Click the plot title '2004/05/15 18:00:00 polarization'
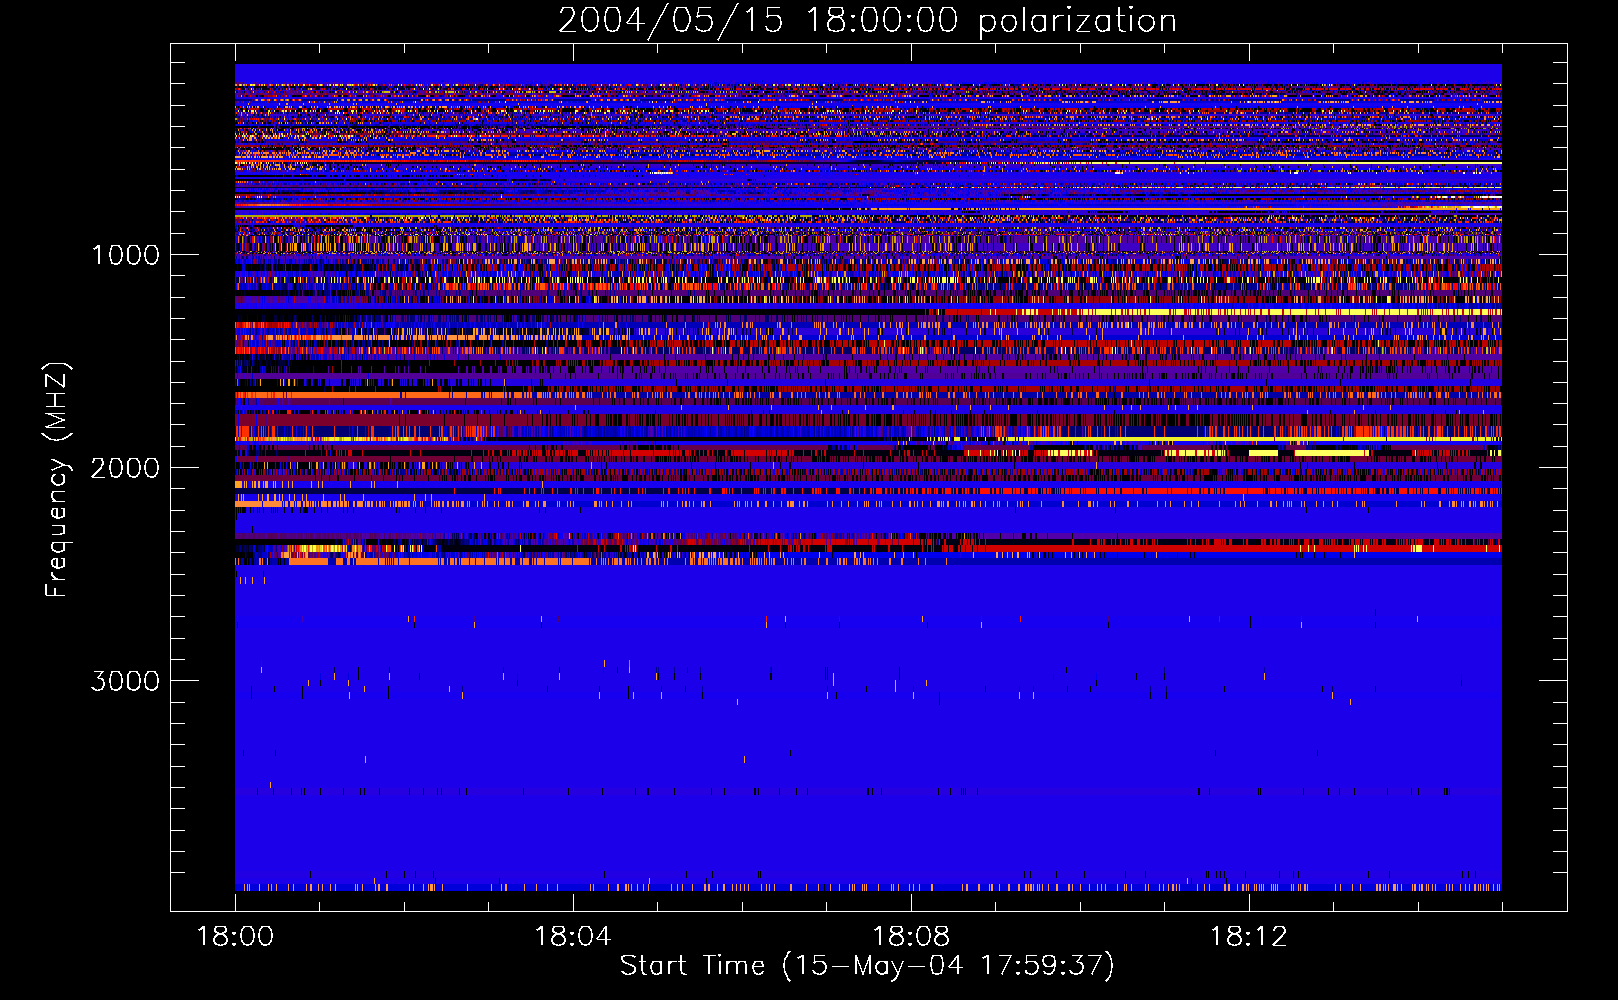Screen dimensions: 1618x1000 point(867,21)
